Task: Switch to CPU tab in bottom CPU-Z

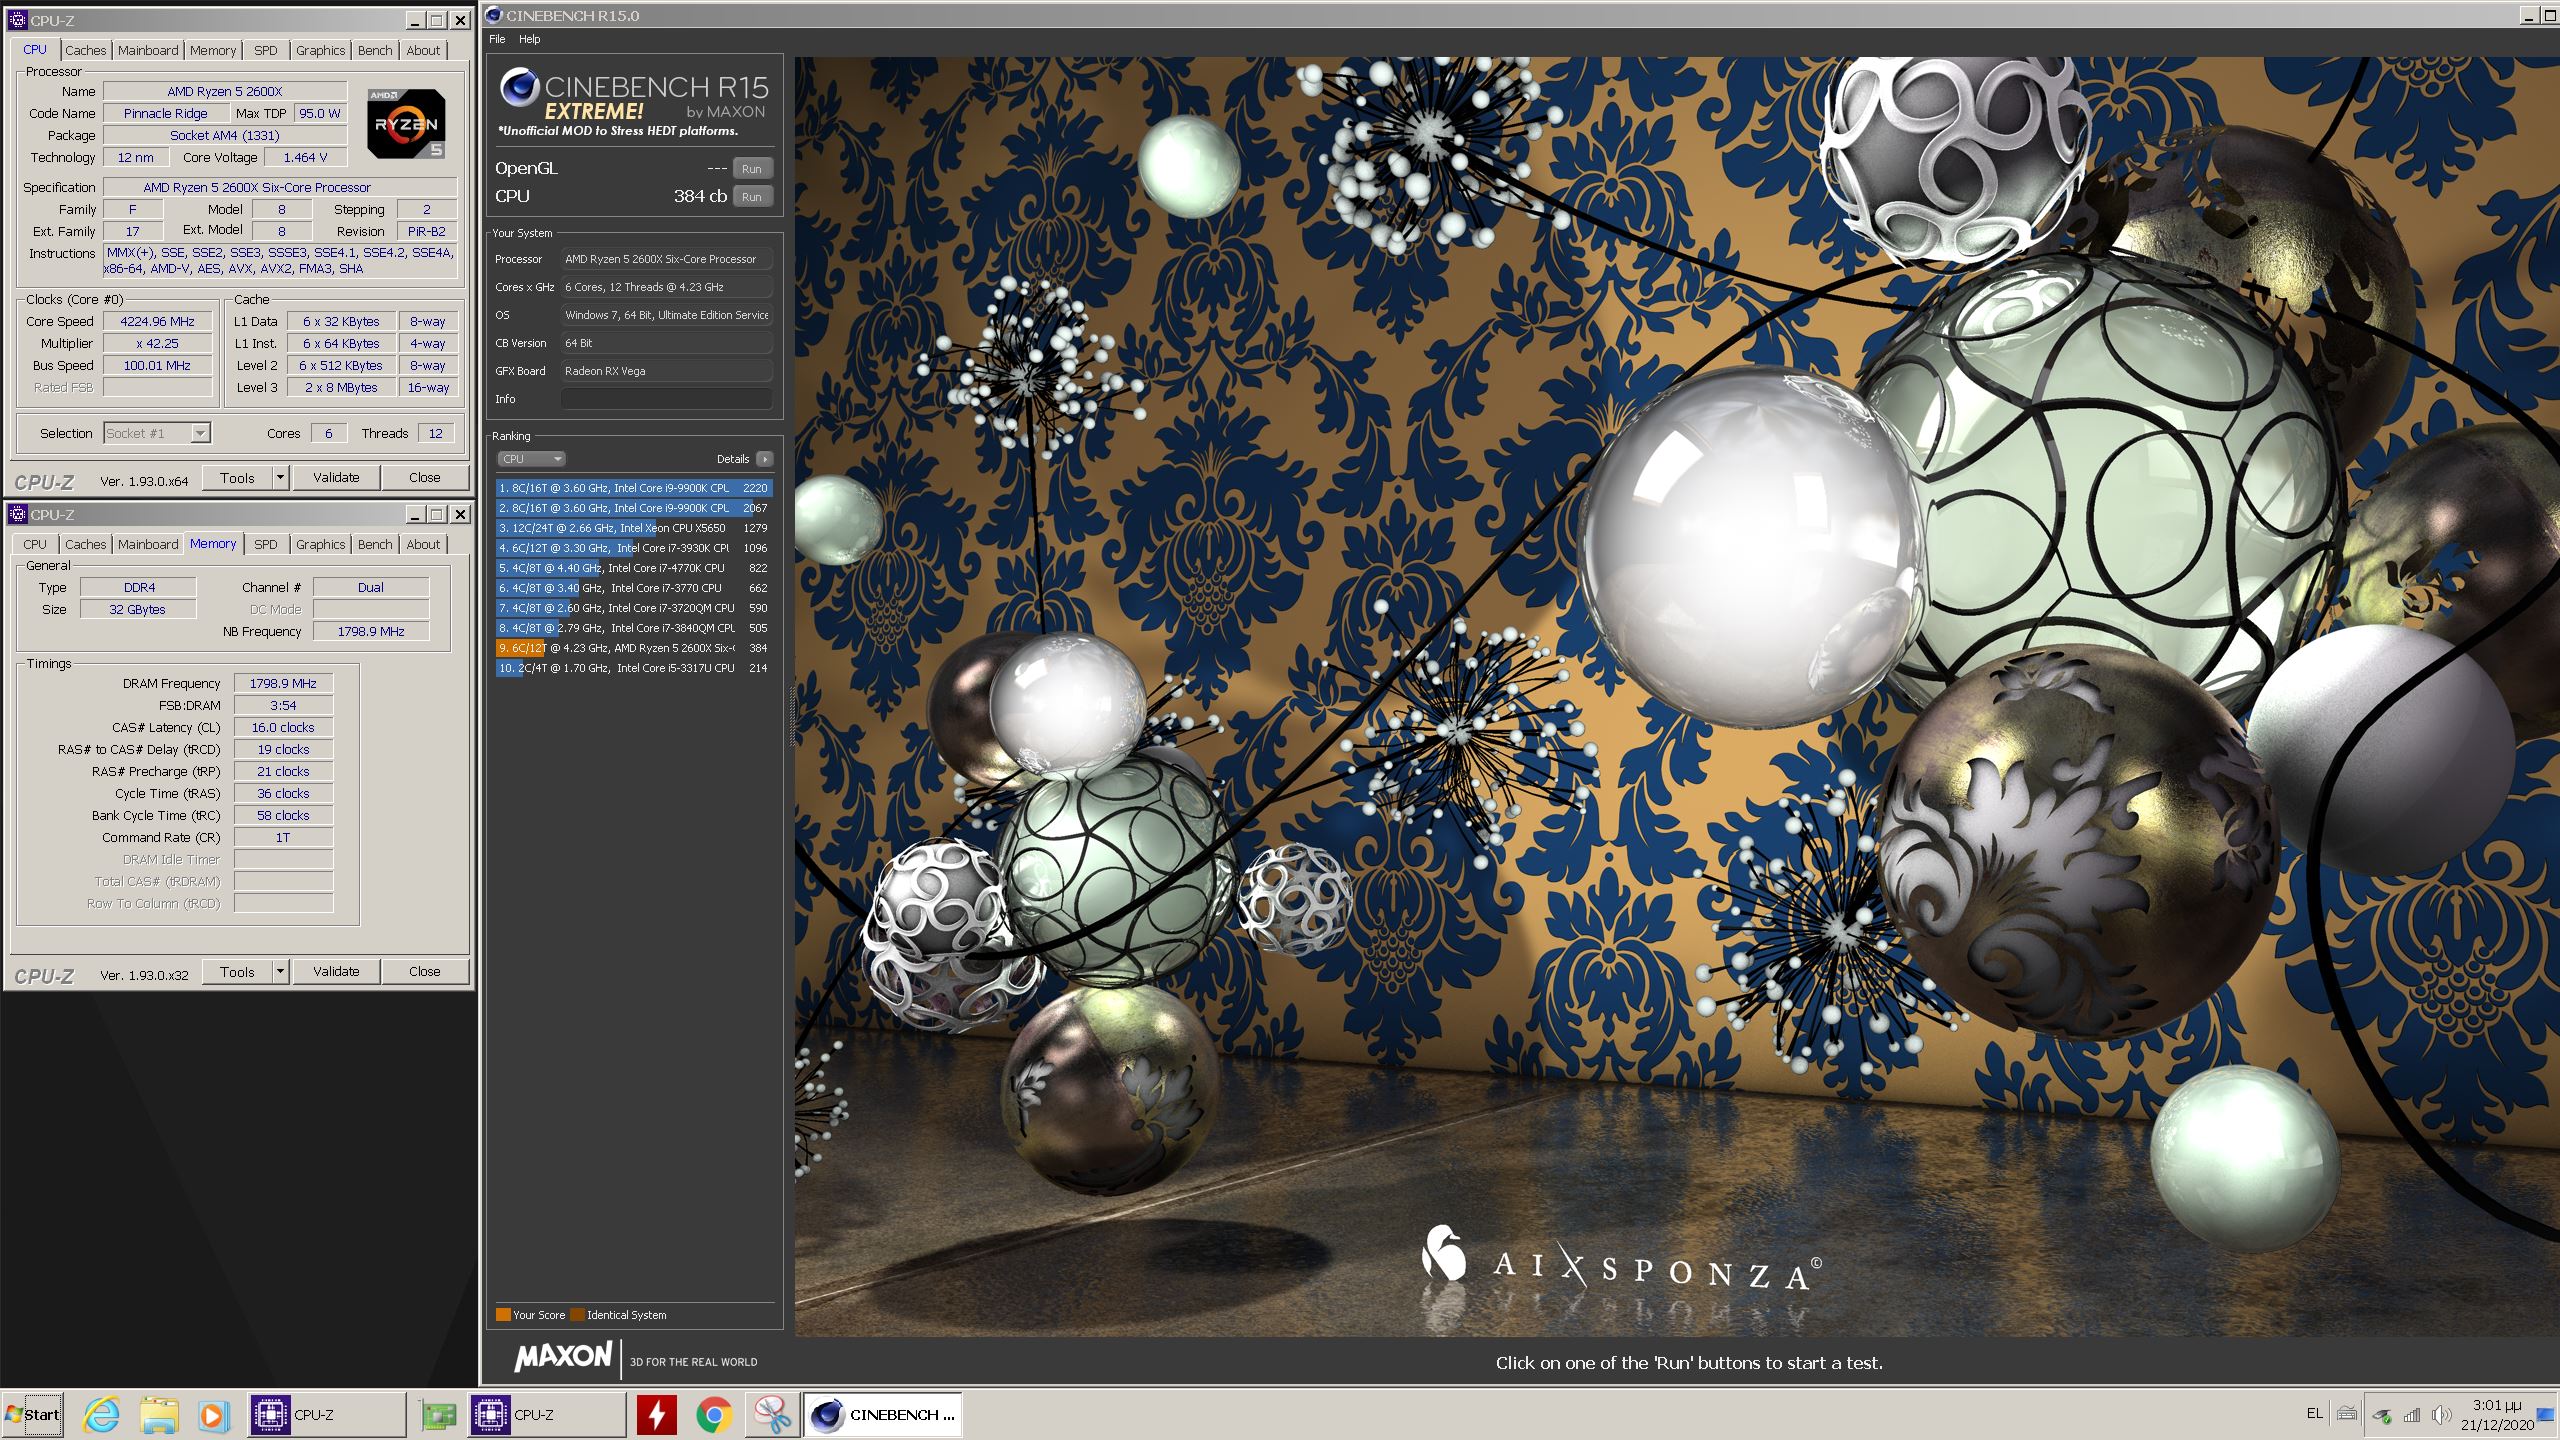Action: point(35,544)
